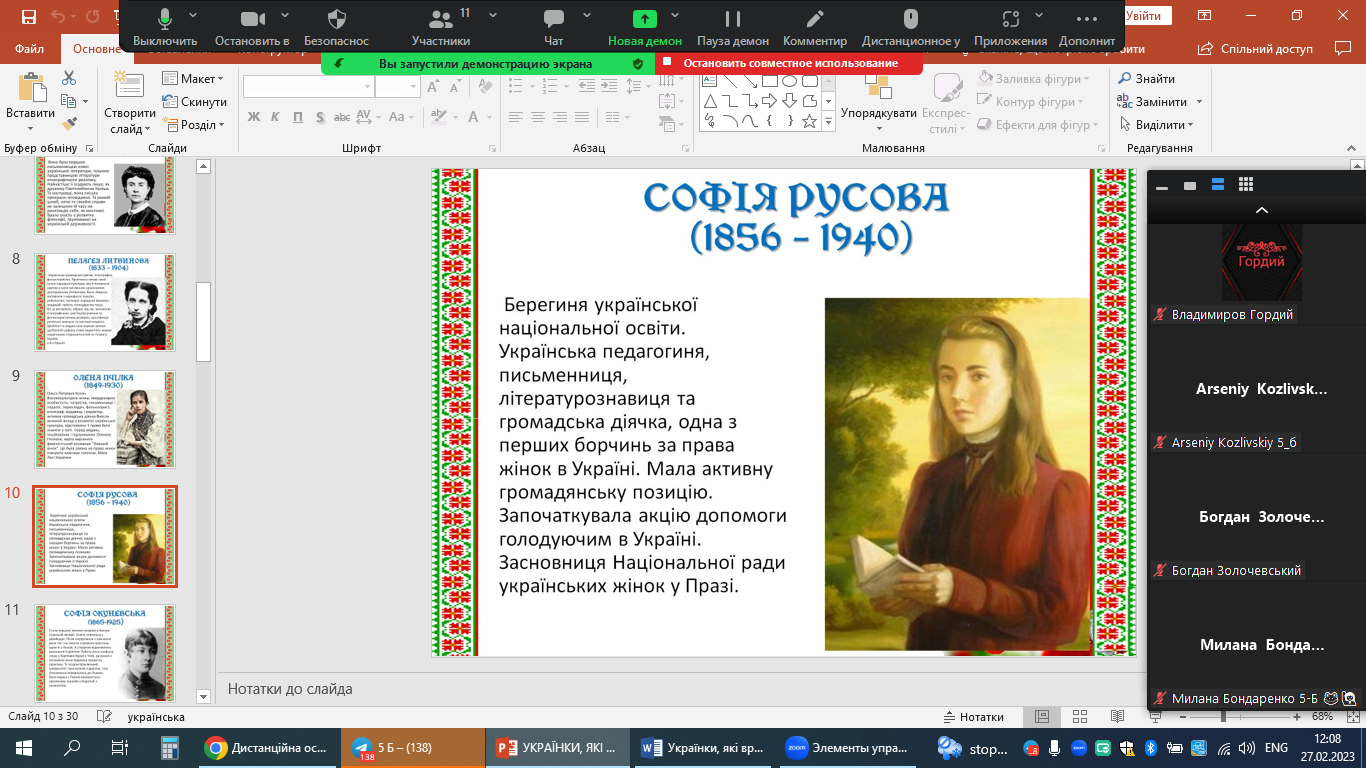1366x768 pixels.
Task: Open Zoom chat
Action: (x=553, y=27)
